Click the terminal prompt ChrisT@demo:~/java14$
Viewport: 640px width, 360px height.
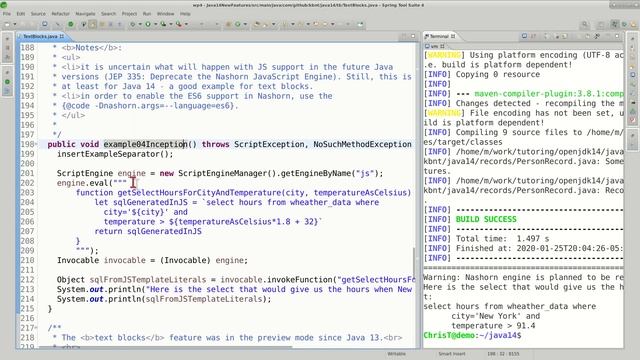(472, 335)
